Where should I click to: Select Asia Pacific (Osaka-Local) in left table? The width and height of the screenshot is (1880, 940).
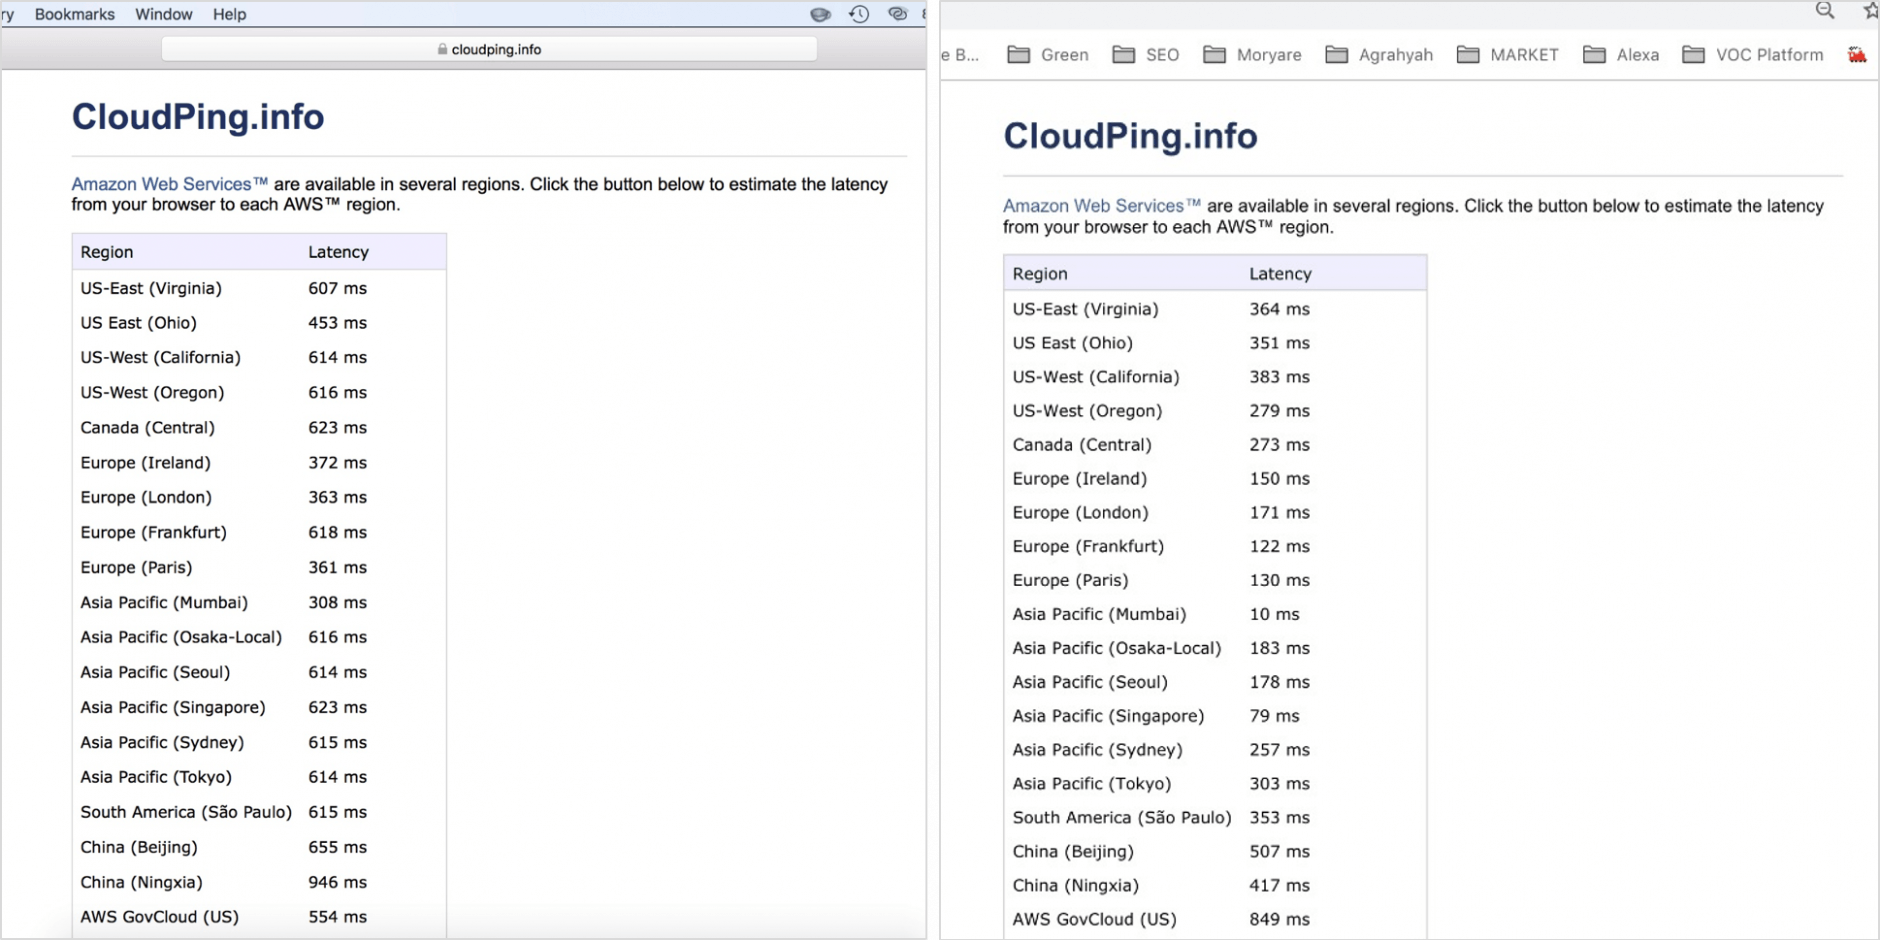tap(181, 638)
